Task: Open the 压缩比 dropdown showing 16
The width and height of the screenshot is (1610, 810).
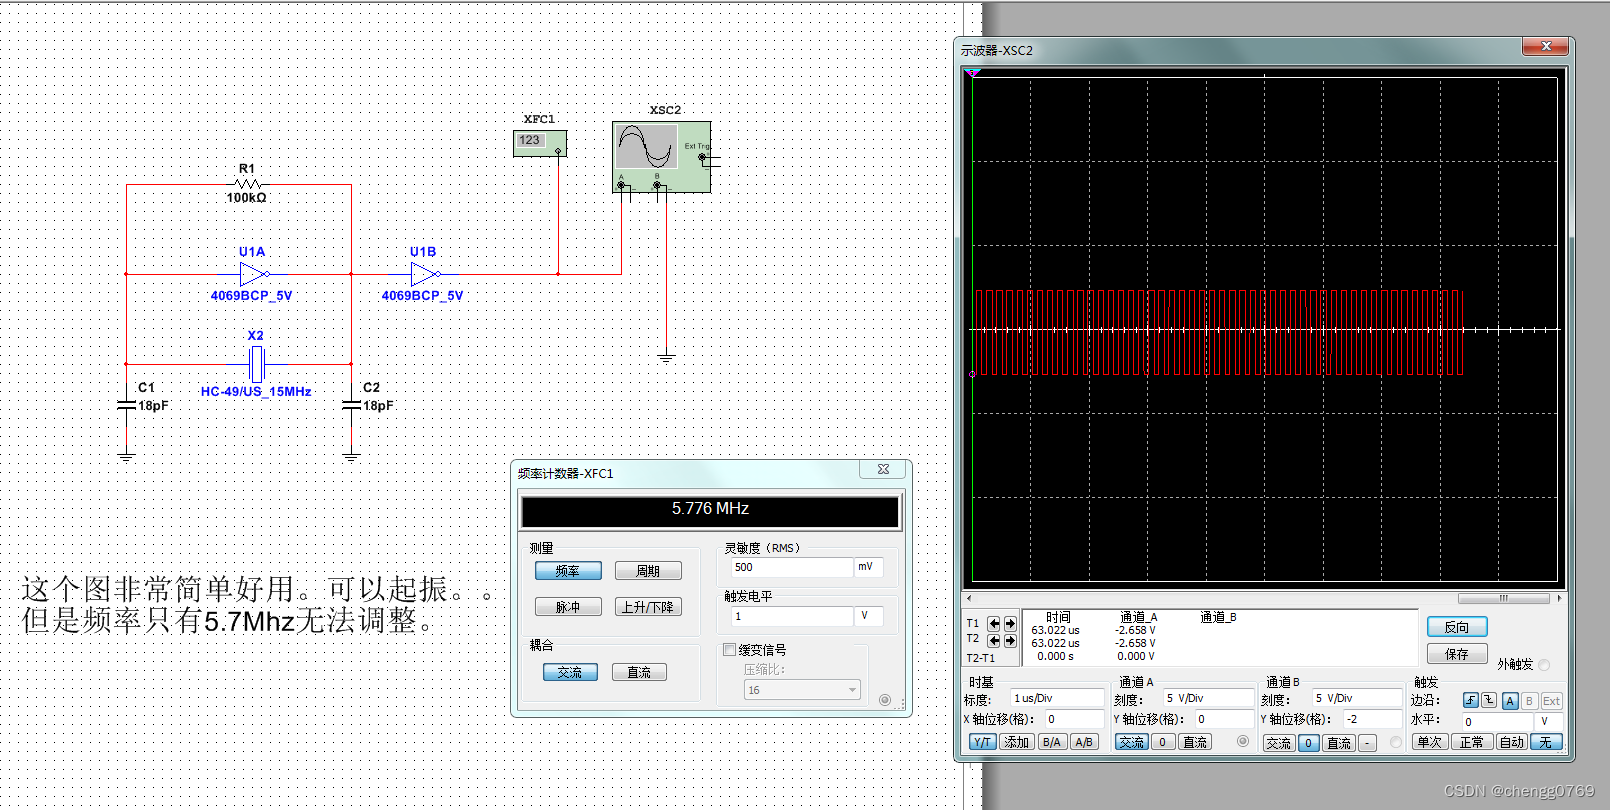Action: 802,690
